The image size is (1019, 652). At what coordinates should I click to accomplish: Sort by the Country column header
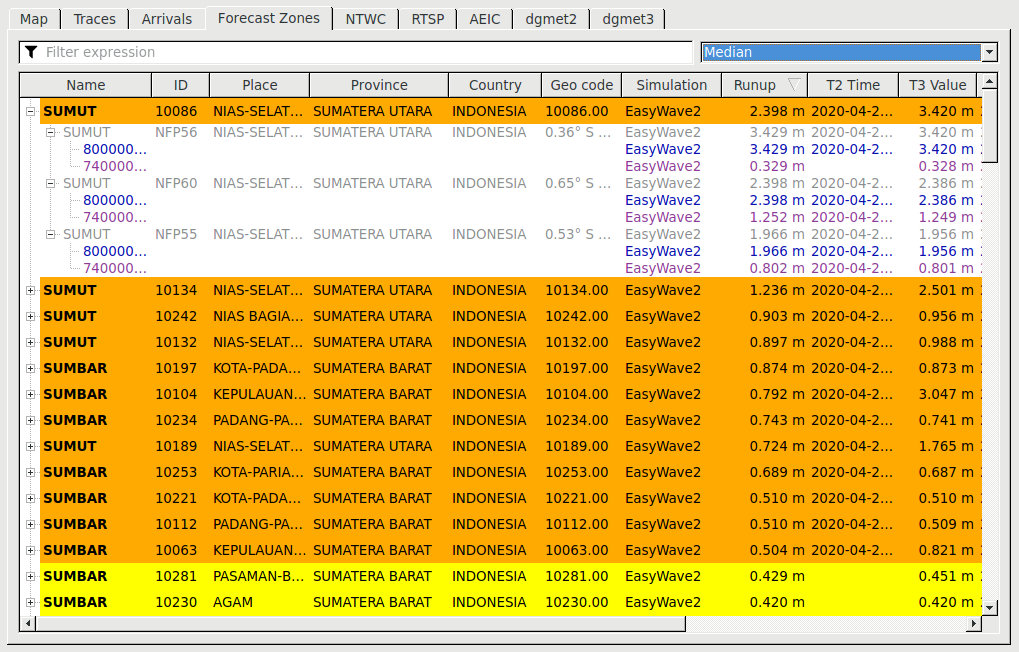click(495, 85)
